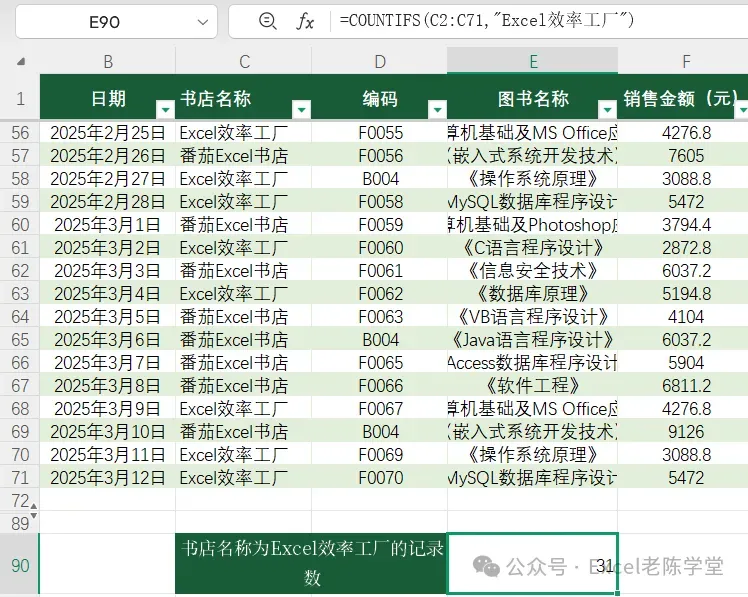748x597 pixels.
Task: Click 《C语言程序设计》 cell
Action: (533, 248)
